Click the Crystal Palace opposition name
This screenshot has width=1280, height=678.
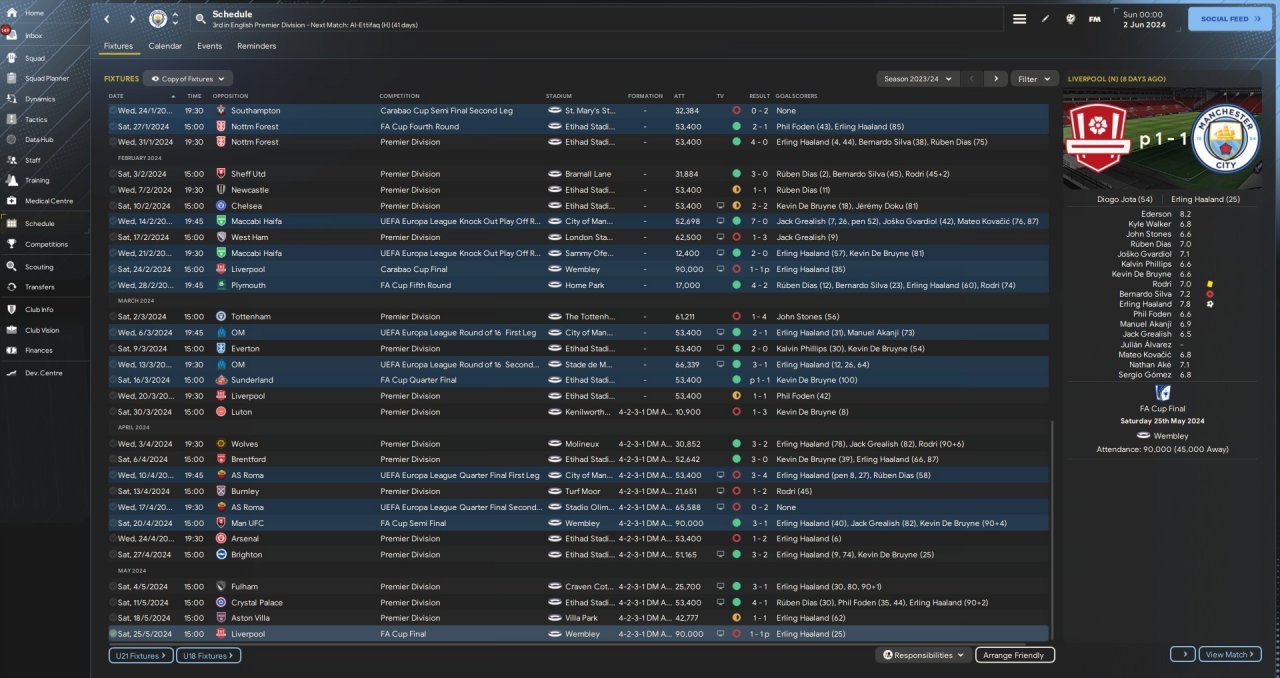pyautogui.click(x=257, y=602)
